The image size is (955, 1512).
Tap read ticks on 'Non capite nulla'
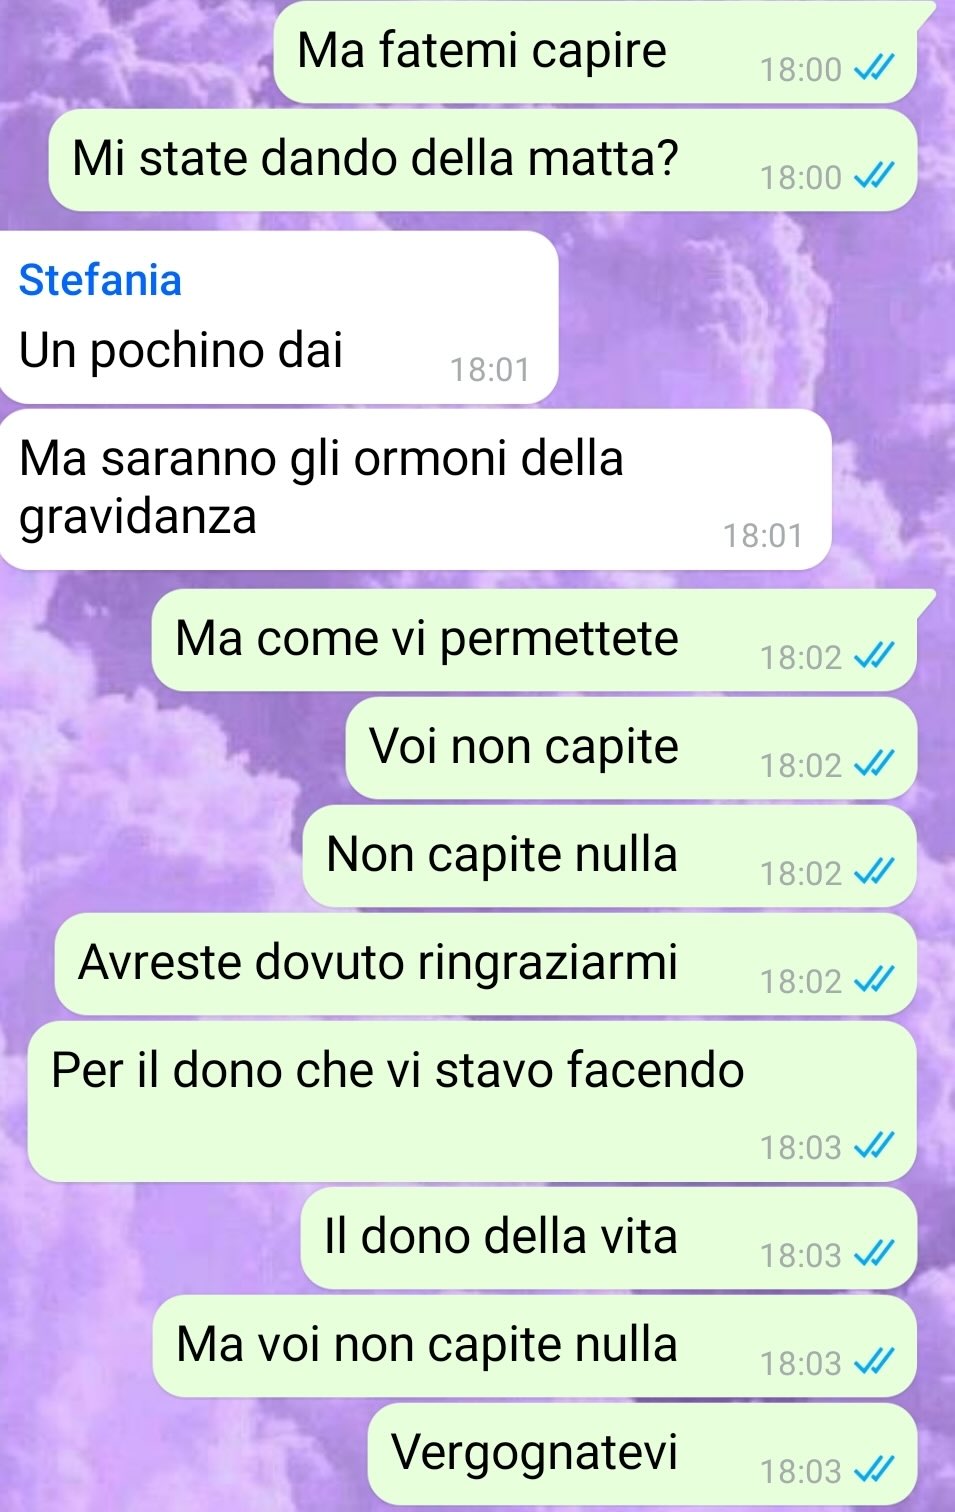tap(873, 872)
